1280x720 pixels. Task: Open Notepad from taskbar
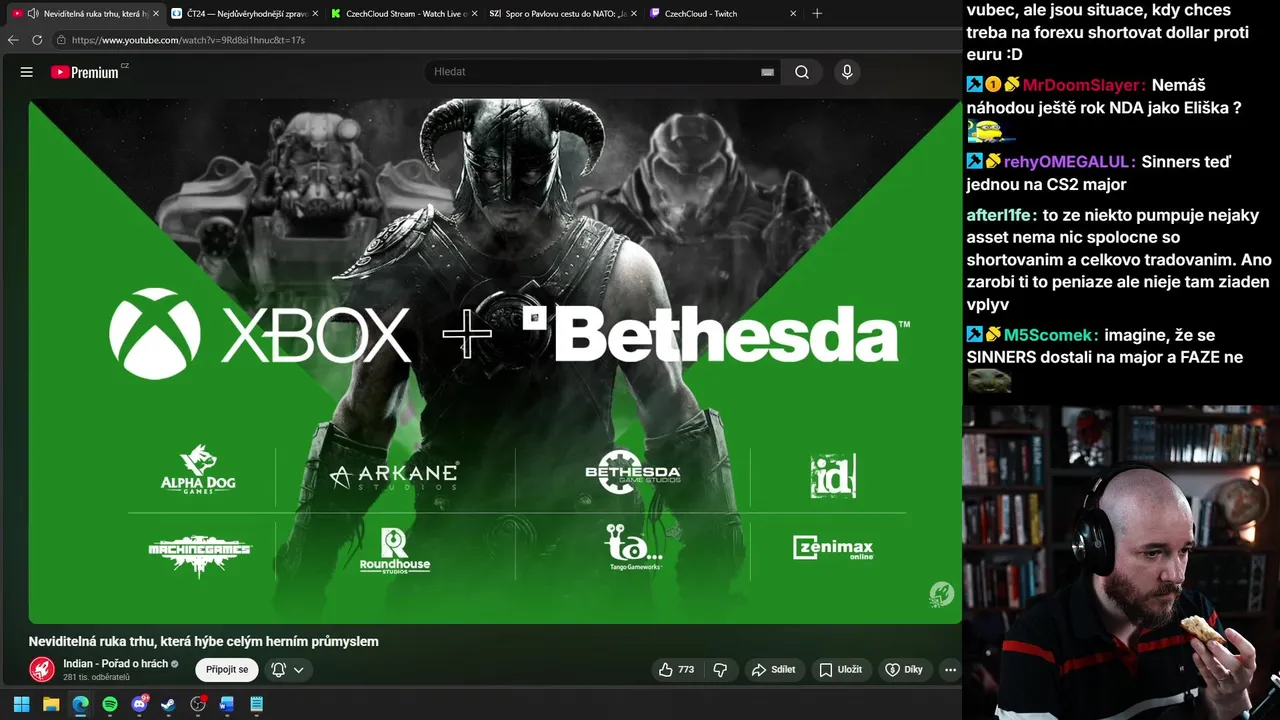[257, 704]
